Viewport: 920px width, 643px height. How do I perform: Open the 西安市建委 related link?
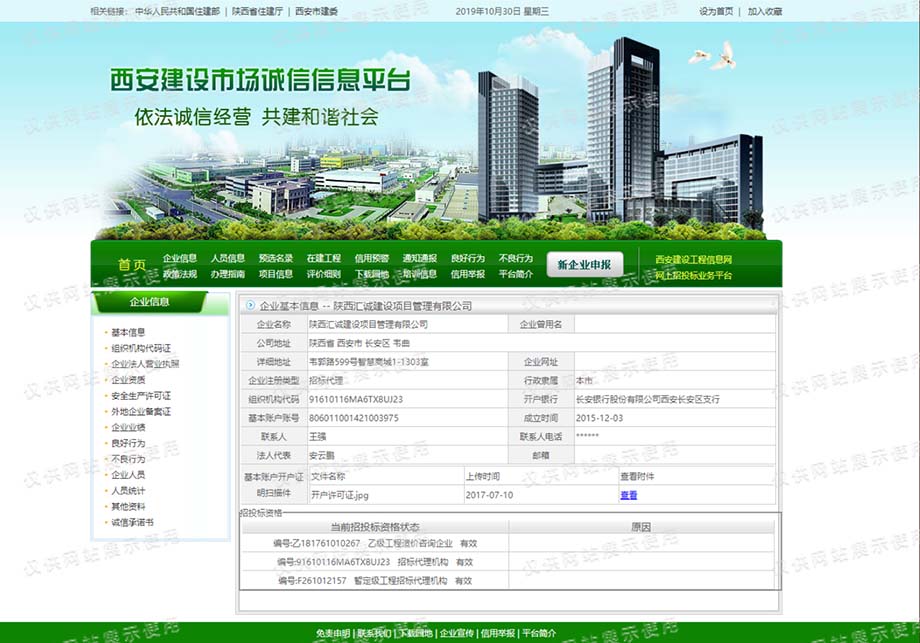click(x=316, y=11)
